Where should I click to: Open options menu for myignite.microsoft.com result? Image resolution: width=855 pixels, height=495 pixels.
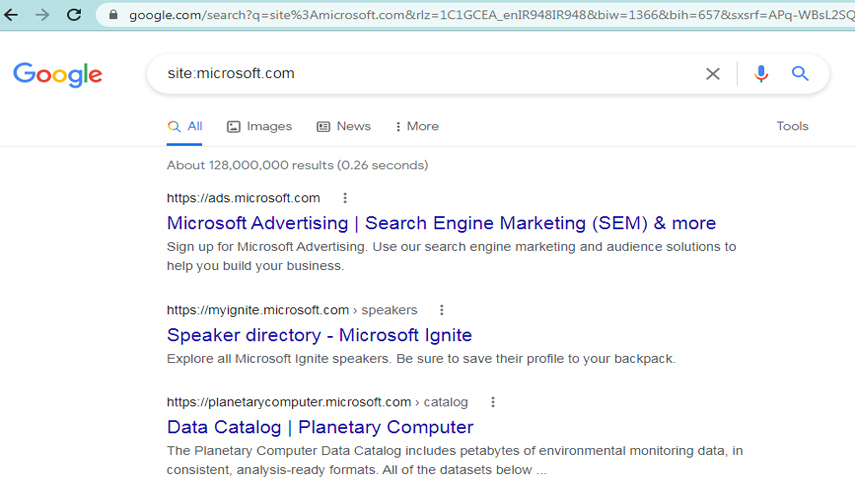click(442, 310)
